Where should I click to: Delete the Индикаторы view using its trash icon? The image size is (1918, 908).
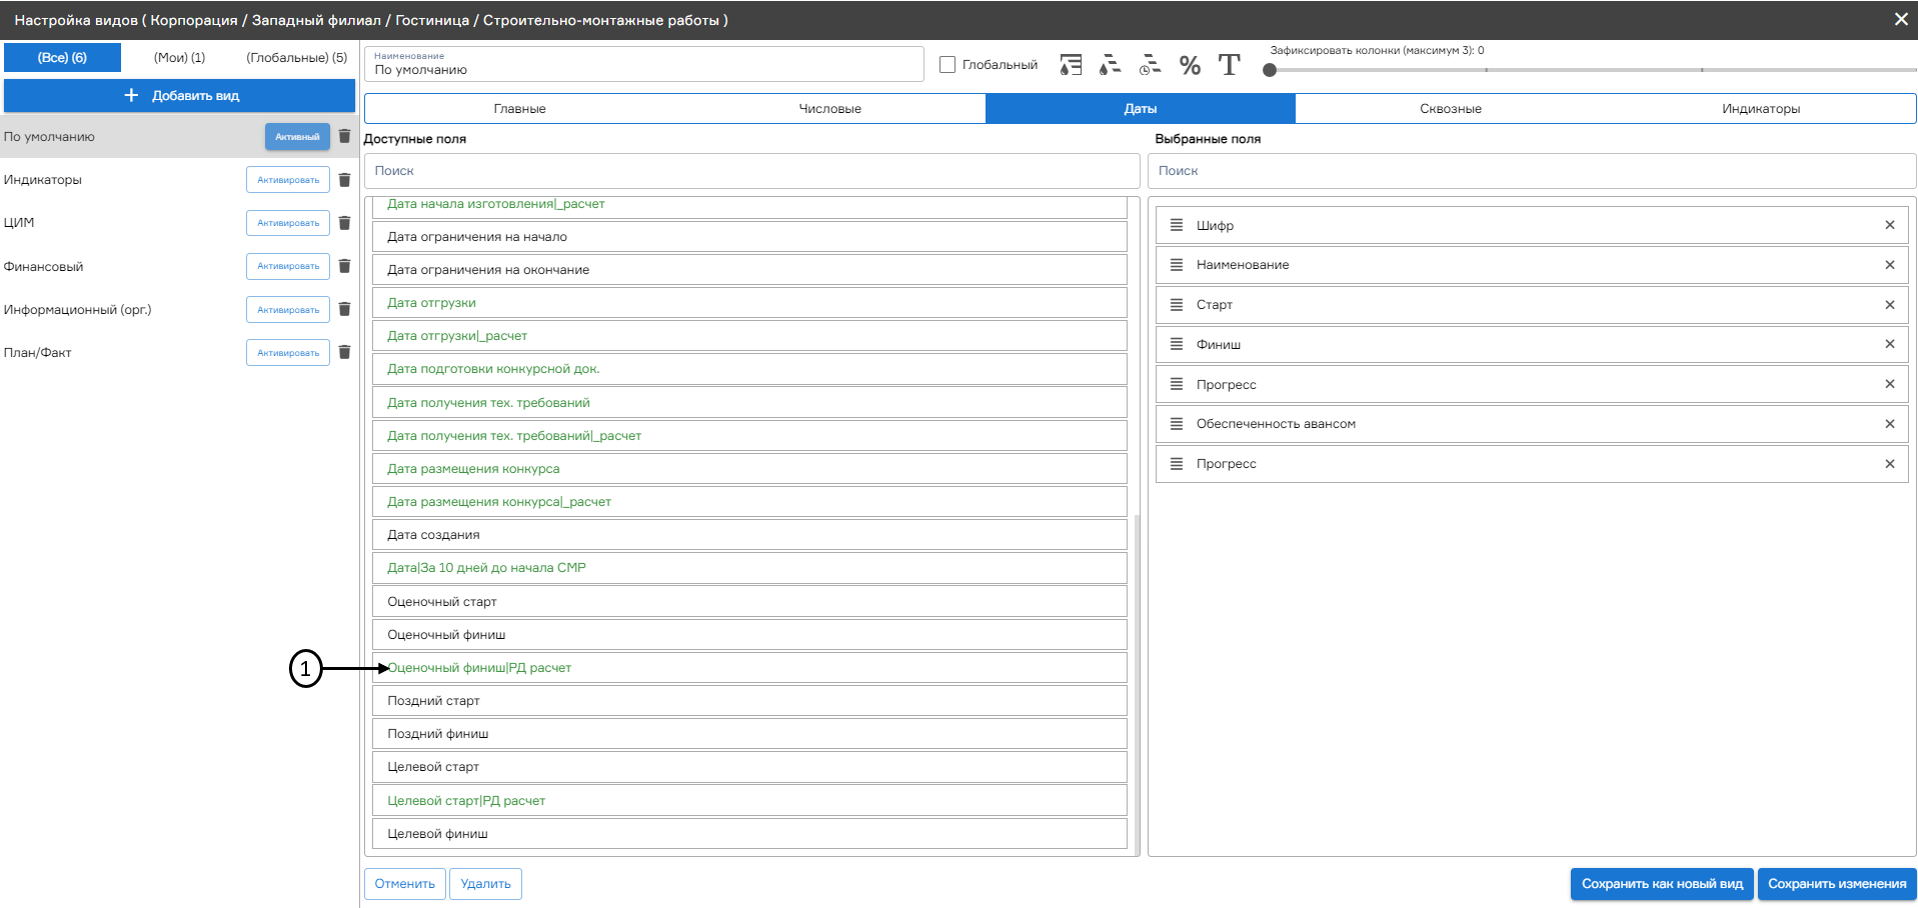tap(344, 180)
